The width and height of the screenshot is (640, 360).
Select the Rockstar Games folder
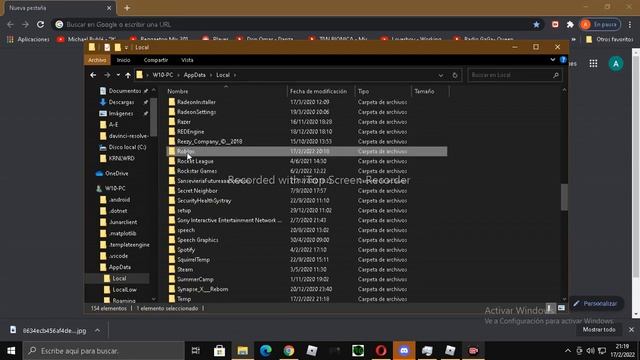(x=197, y=171)
